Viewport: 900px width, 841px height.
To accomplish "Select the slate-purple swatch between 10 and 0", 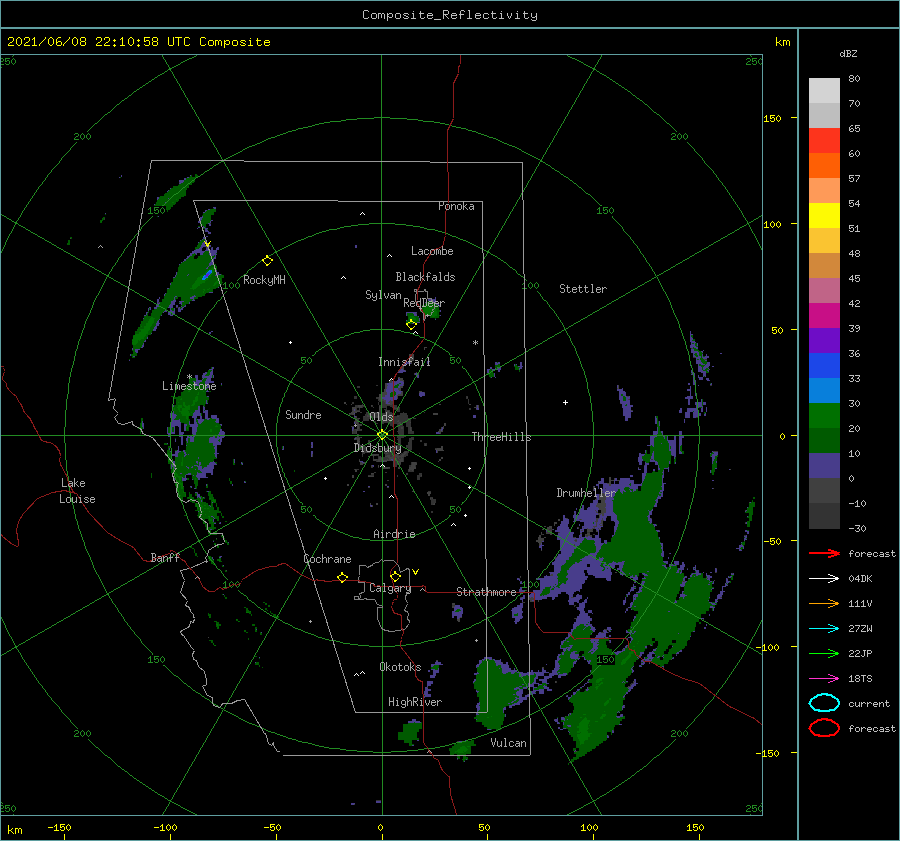I will click(824, 465).
